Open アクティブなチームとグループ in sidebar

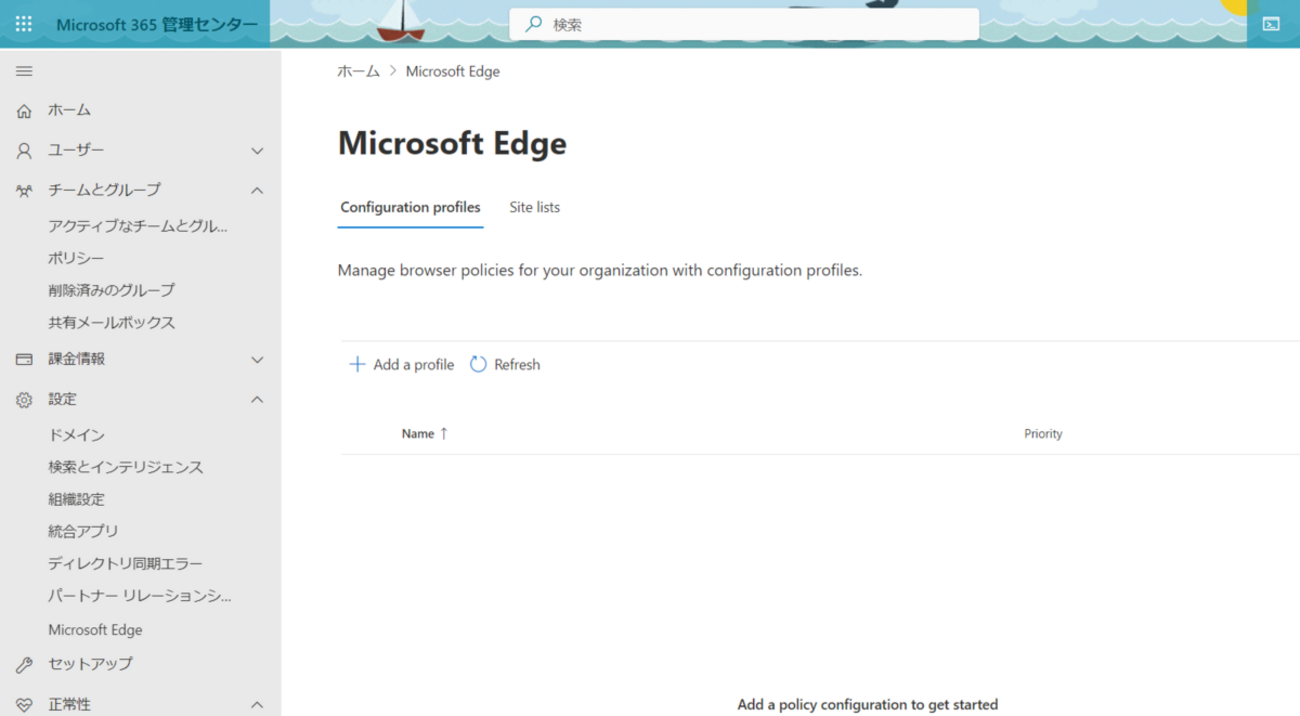pos(138,226)
